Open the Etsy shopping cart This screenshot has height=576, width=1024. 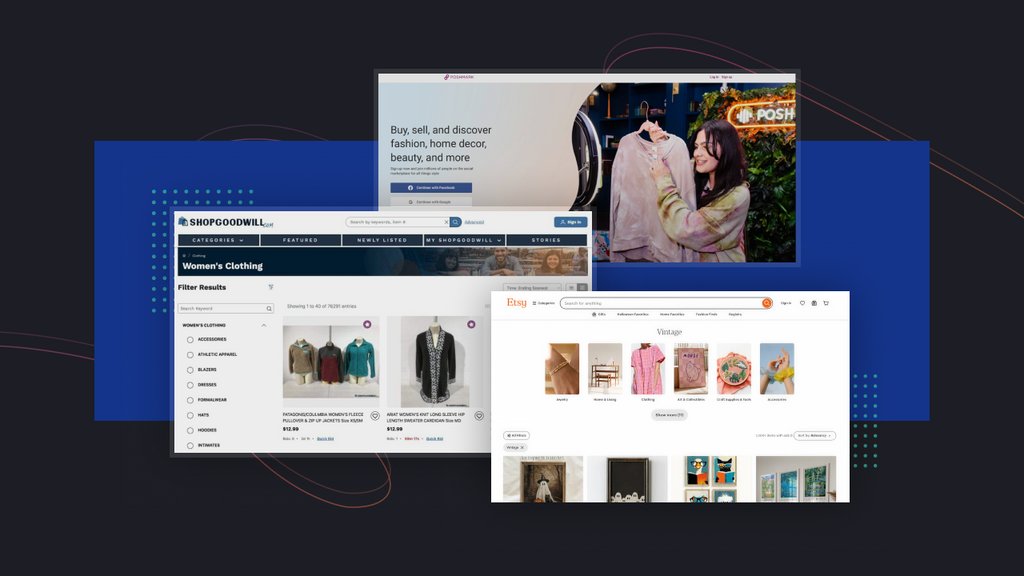pyautogui.click(x=826, y=303)
